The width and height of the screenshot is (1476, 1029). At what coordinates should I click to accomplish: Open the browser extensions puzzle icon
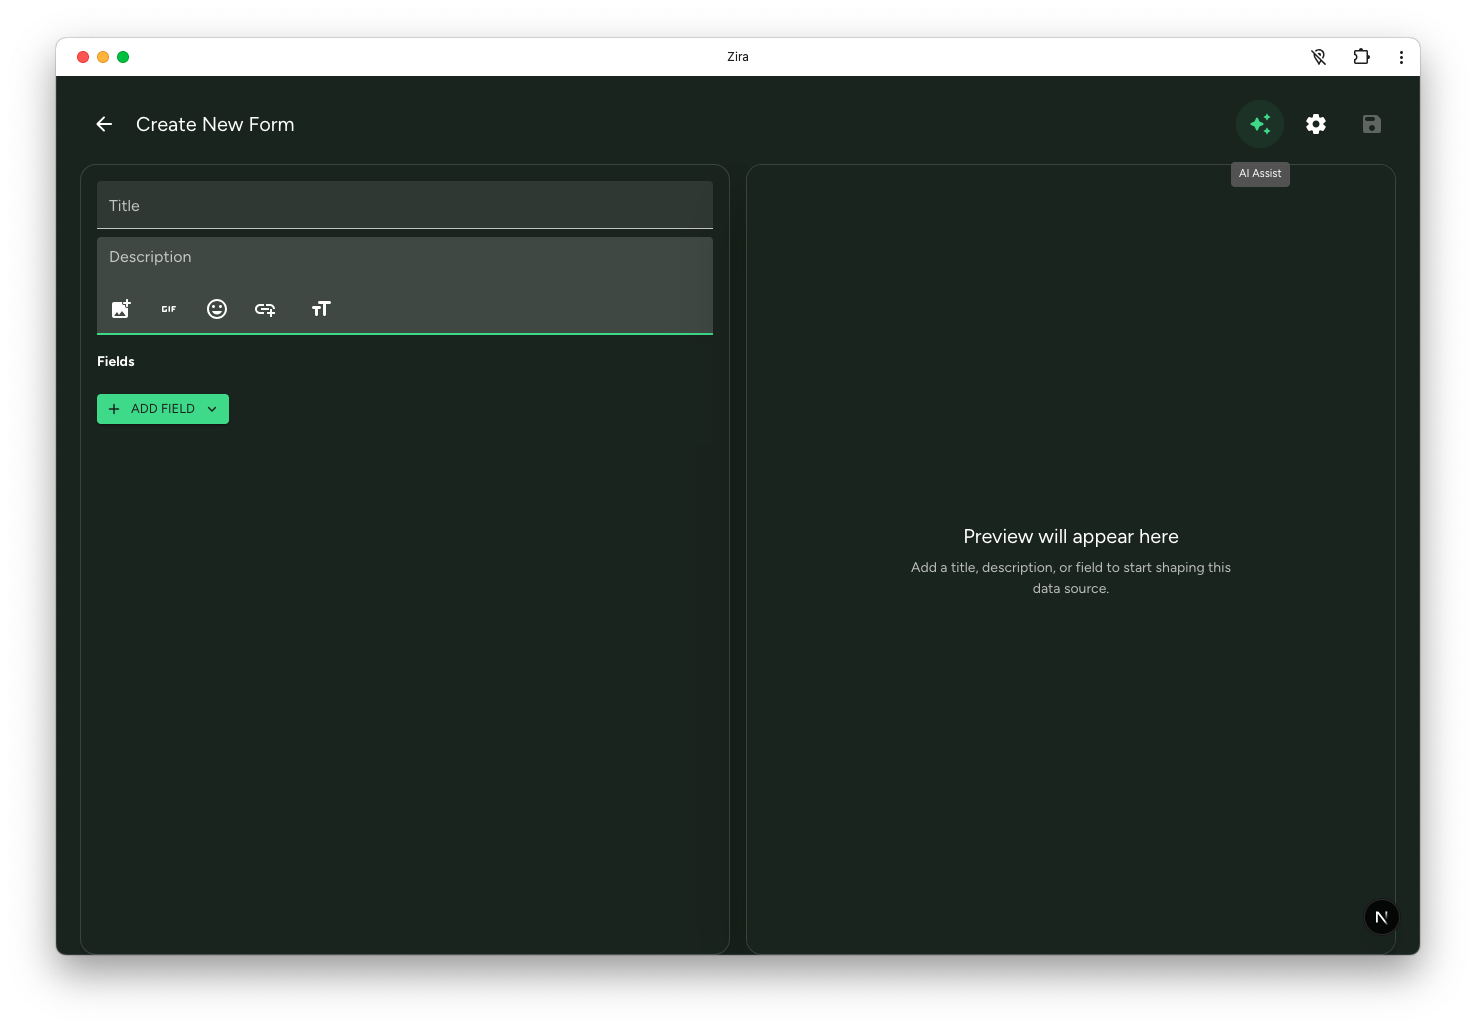tap(1361, 57)
